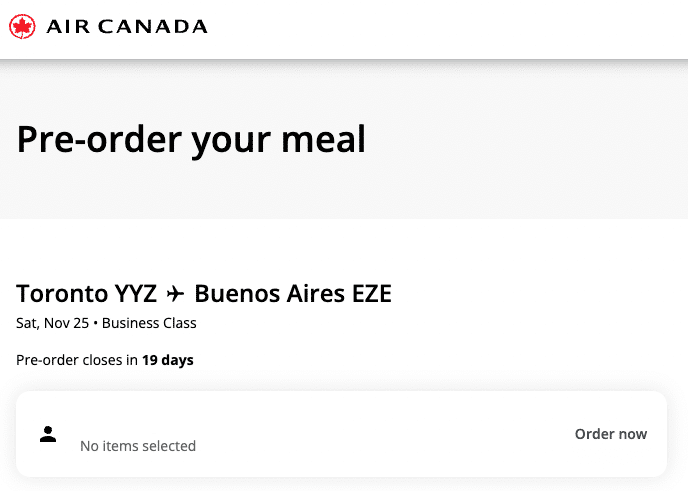The width and height of the screenshot is (688, 491).
Task: Click the Air Canada maple leaf logo
Action: click(22, 27)
